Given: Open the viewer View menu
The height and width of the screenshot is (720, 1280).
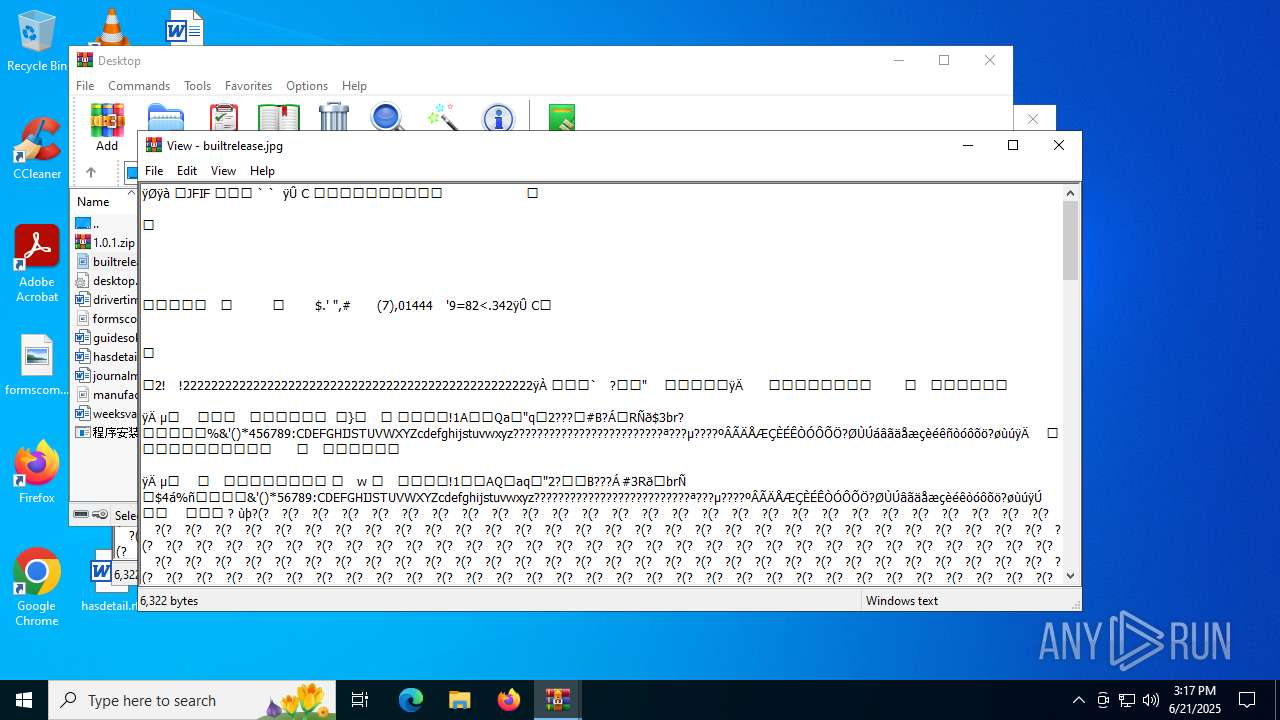Looking at the screenshot, I should coord(223,171).
